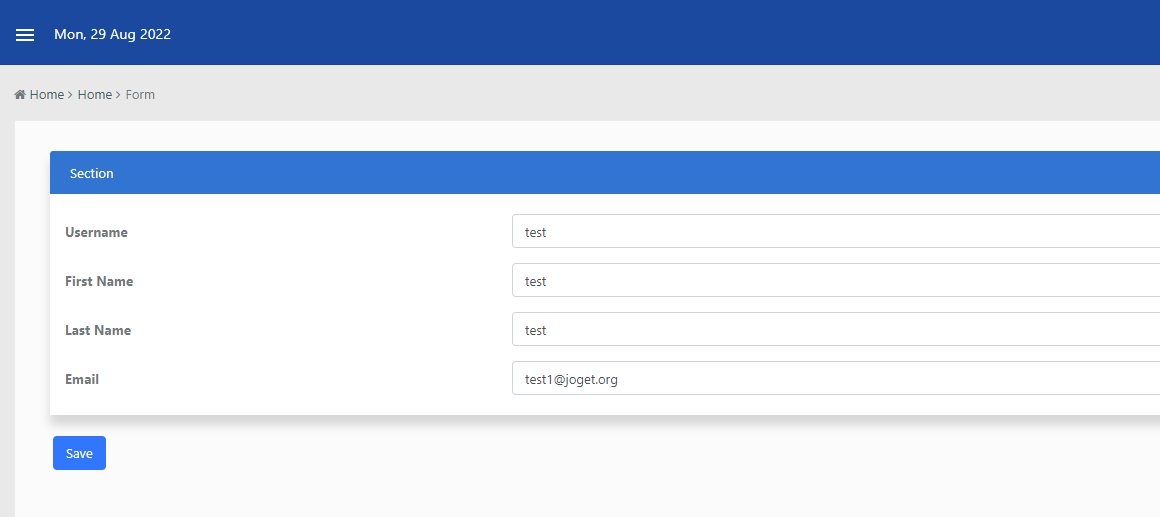Click the Last Name field label
The height and width of the screenshot is (517, 1160).
point(98,330)
